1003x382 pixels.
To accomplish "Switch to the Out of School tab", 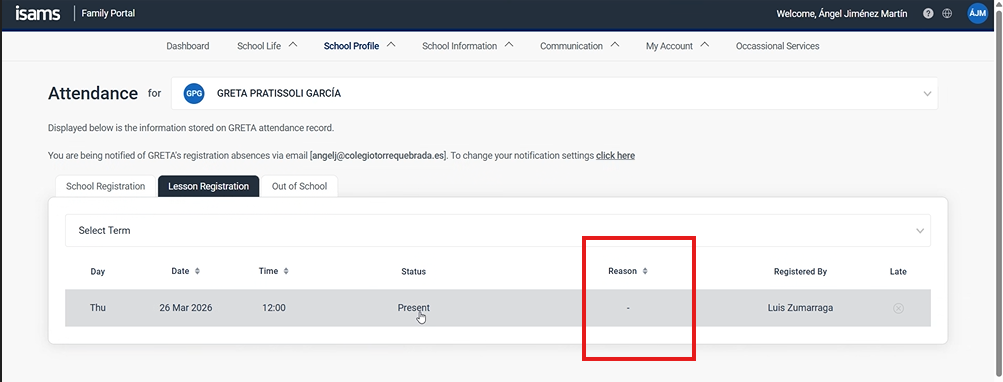I will 299,186.
